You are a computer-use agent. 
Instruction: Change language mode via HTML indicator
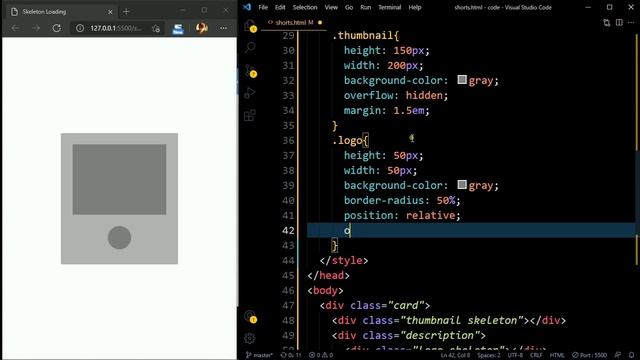tap(557, 355)
